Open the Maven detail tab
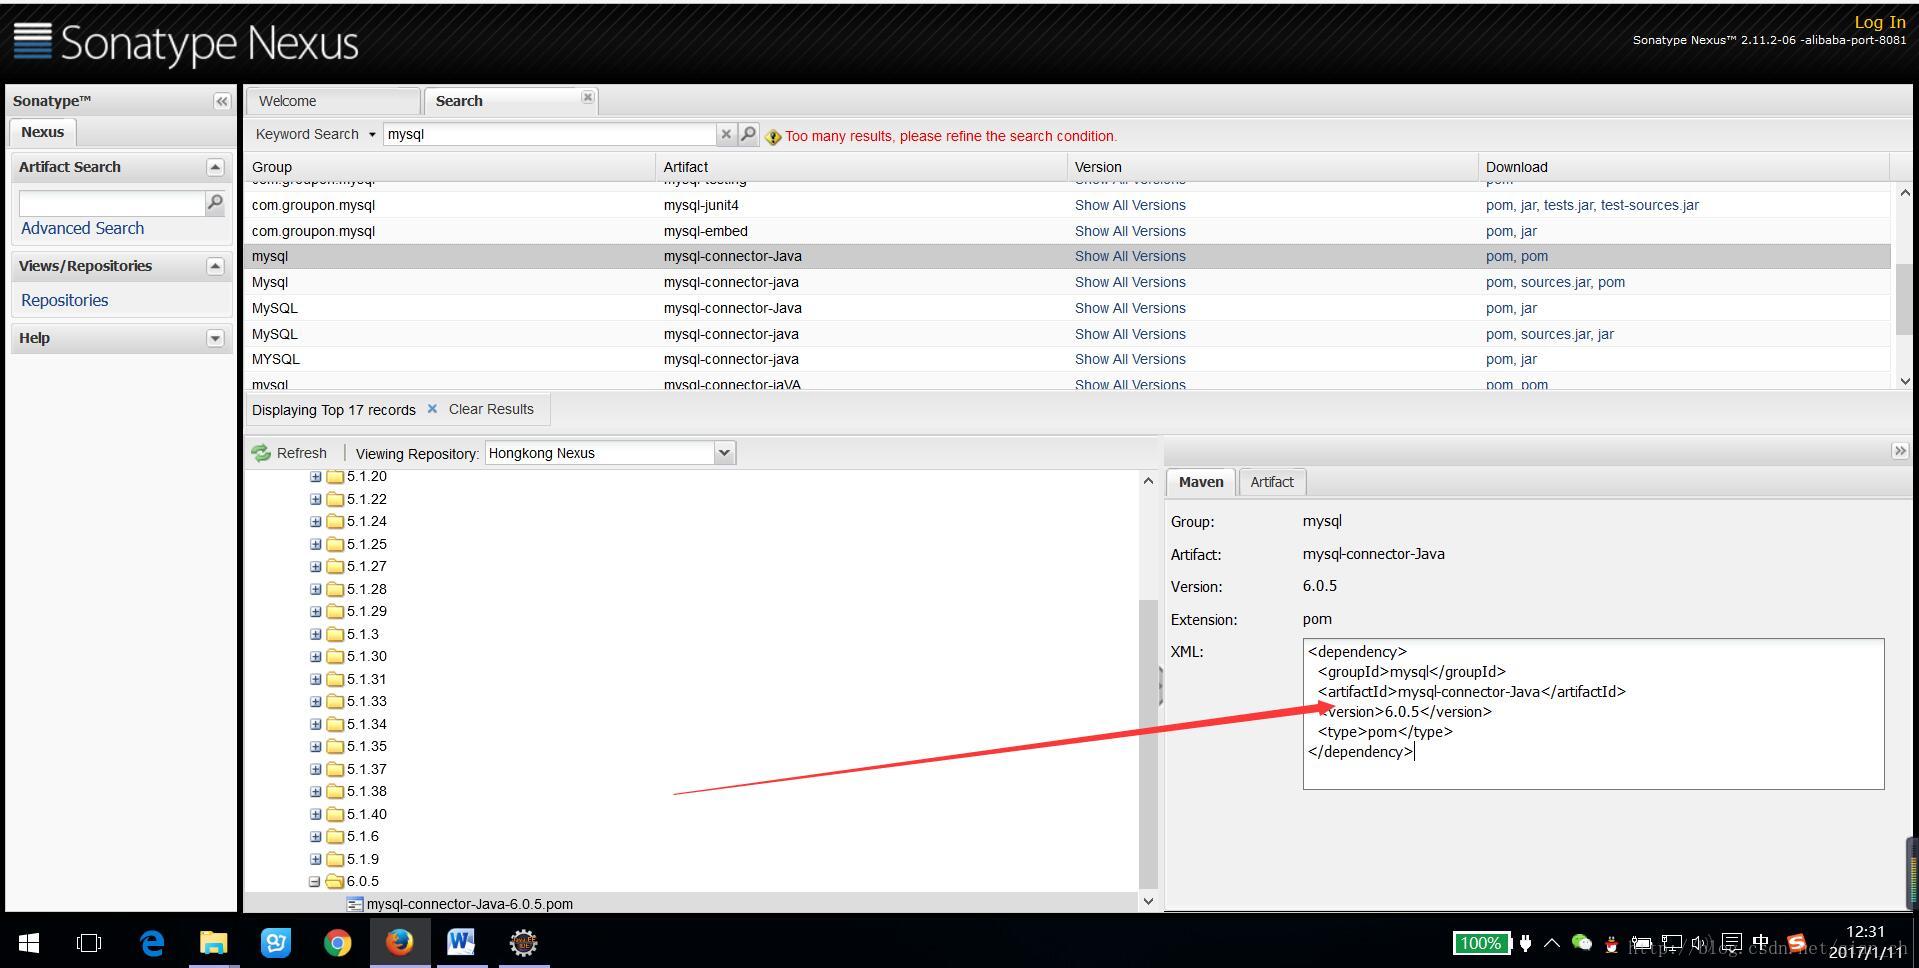1919x968 pixels. (1201, 482)
